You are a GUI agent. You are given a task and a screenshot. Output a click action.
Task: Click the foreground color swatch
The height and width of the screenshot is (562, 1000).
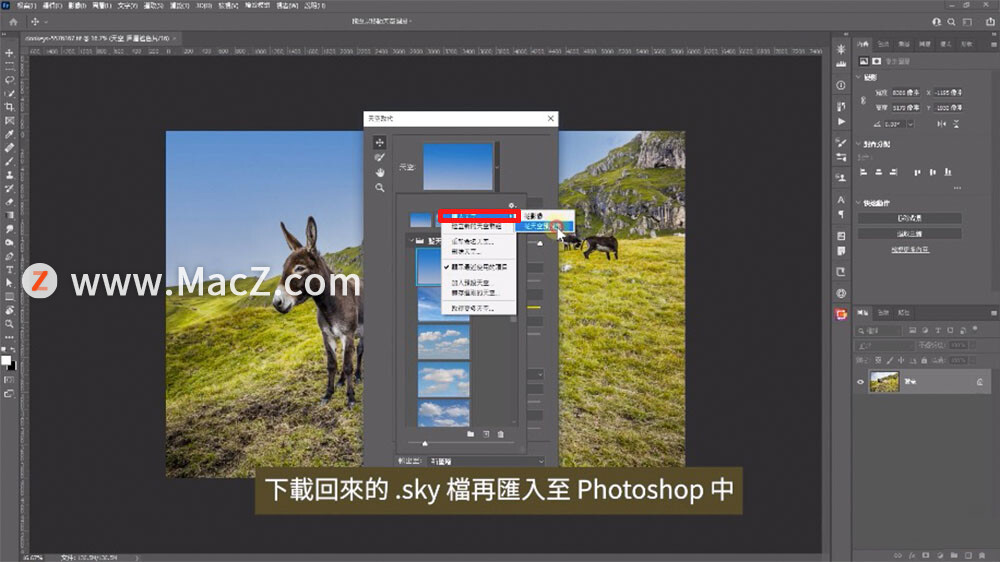(x=6, y=361)
